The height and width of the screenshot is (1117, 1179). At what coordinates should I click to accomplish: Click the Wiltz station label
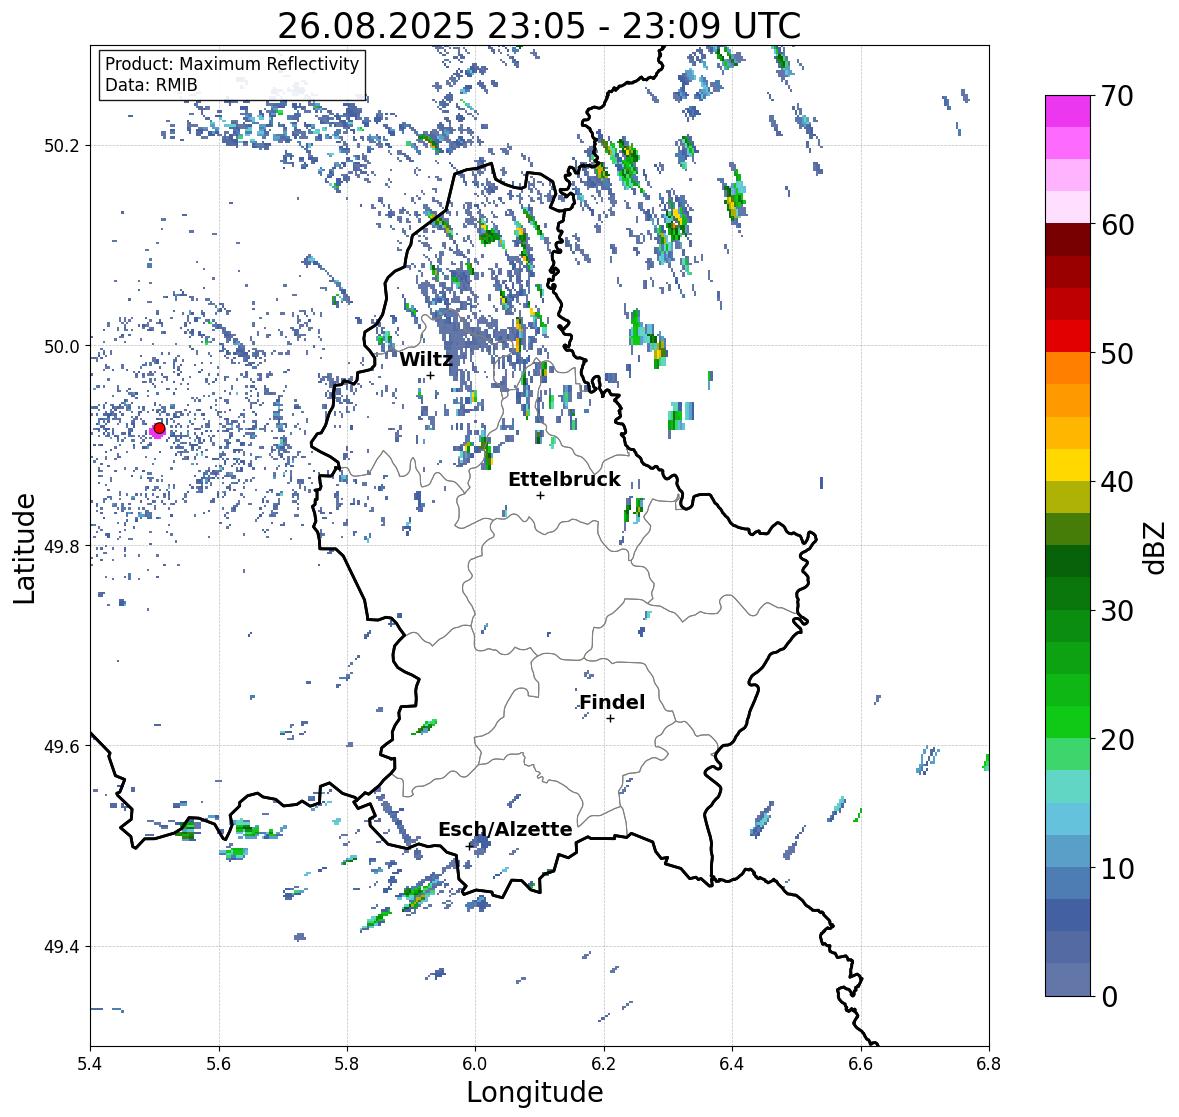[x=426, y=359]
